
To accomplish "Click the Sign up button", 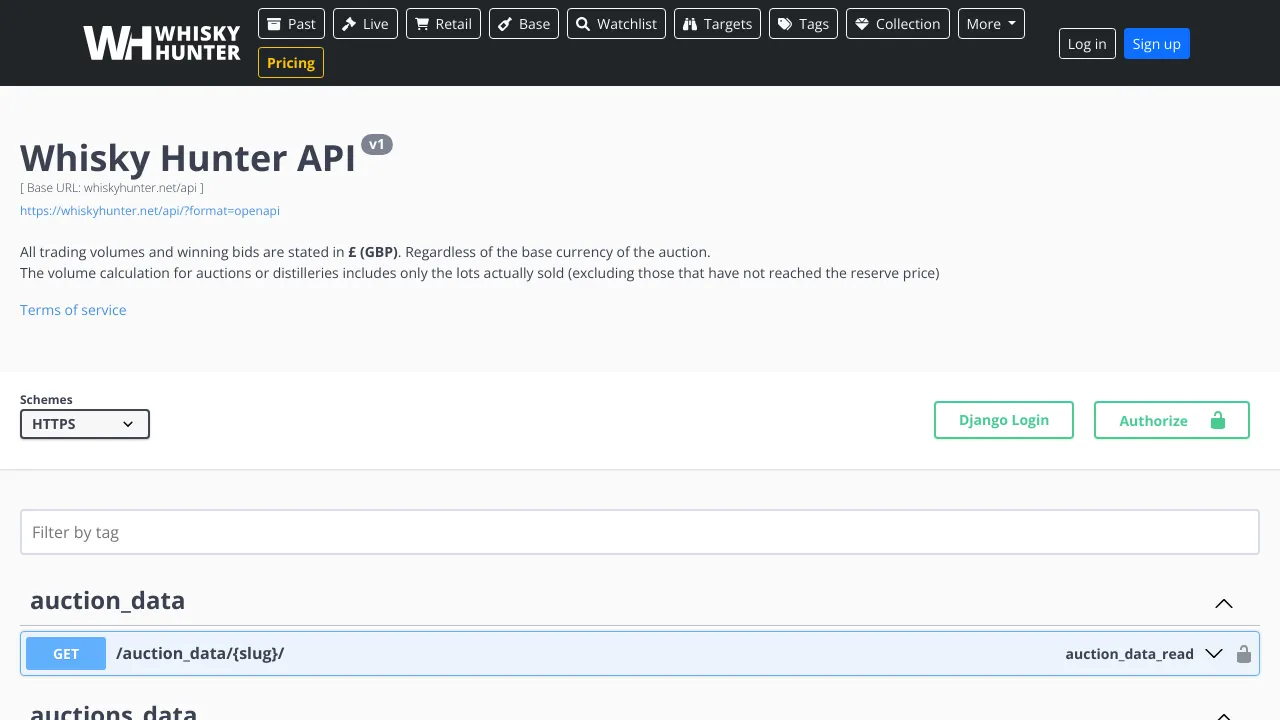I will (x=1157, y=44).
